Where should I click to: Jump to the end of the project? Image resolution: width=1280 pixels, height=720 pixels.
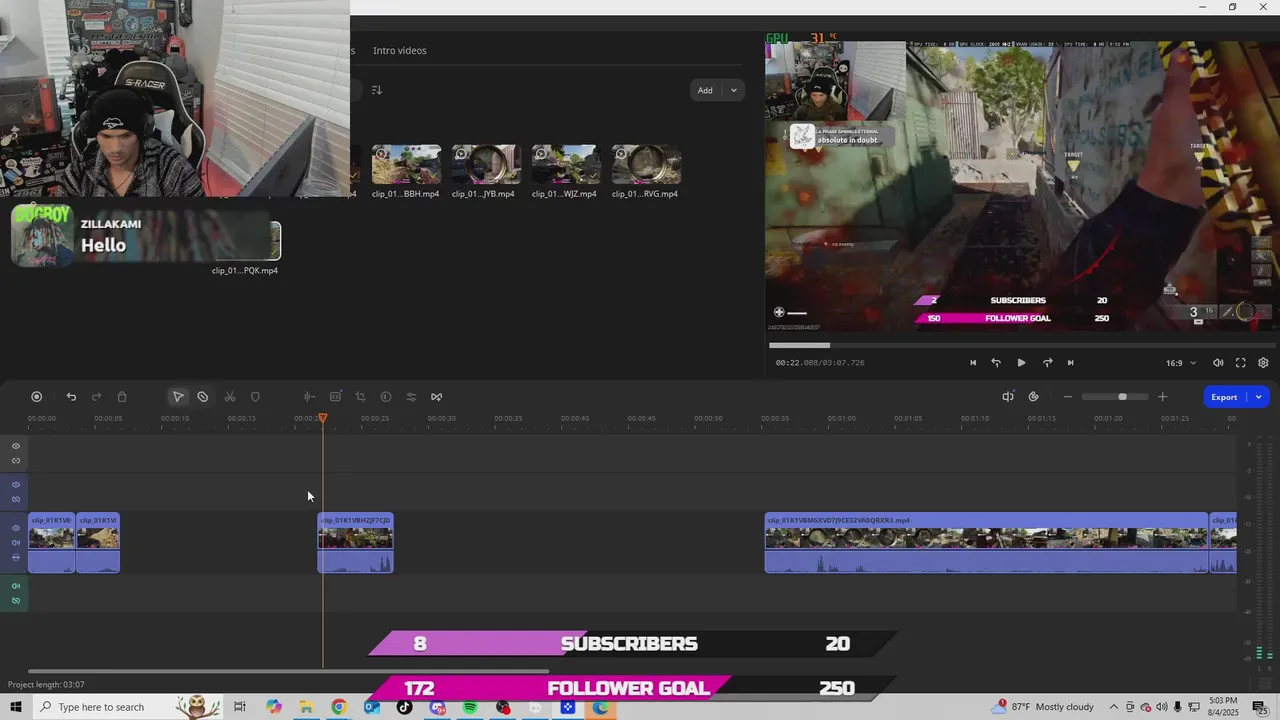pyautogui.click(x=1070, y=363)
